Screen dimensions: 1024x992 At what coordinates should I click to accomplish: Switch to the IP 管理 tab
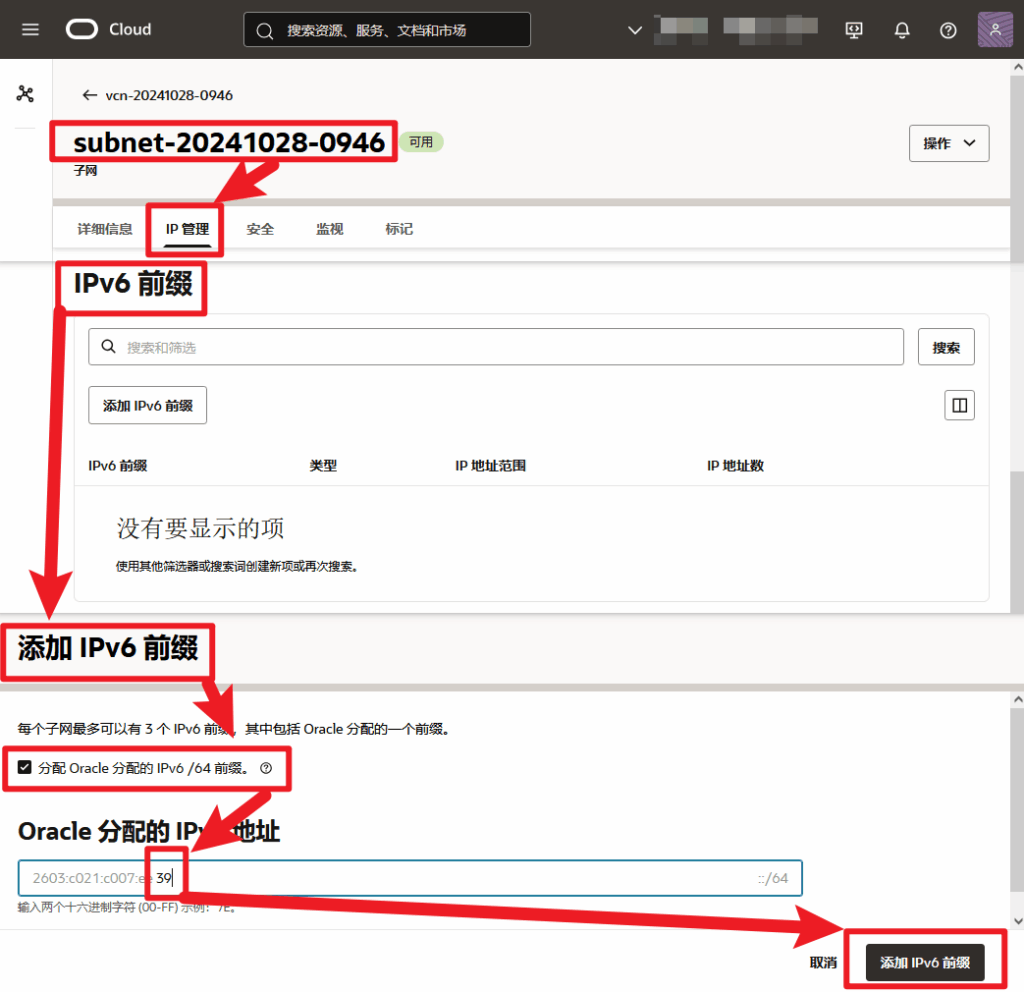187,229
